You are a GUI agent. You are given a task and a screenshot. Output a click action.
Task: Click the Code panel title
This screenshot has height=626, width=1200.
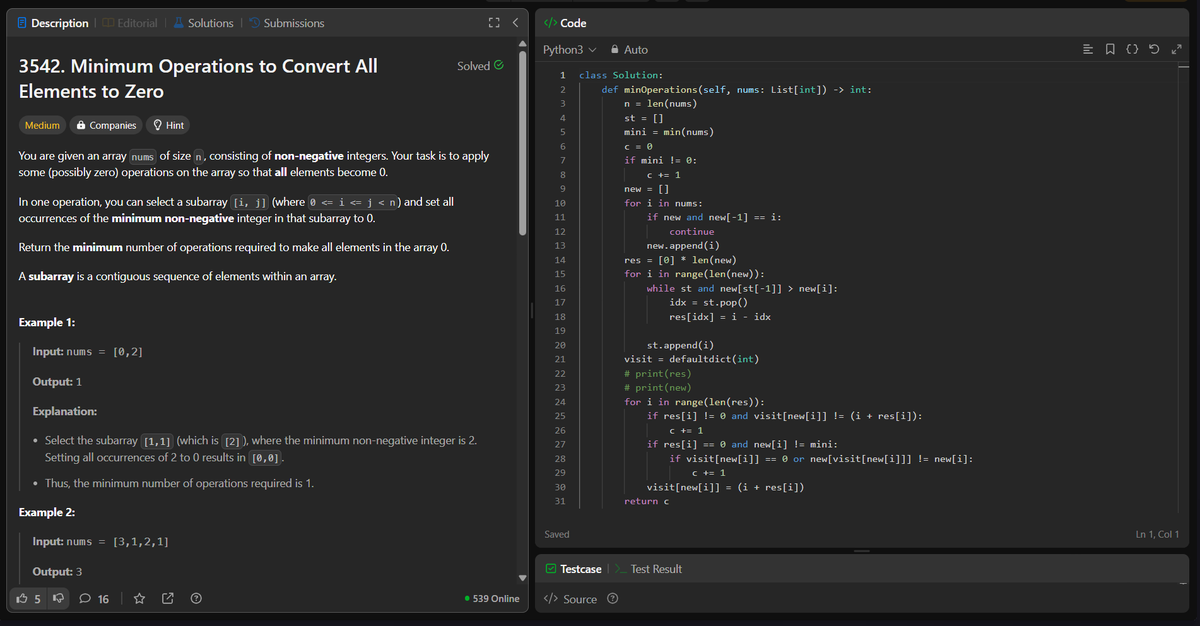coord(574,23)
